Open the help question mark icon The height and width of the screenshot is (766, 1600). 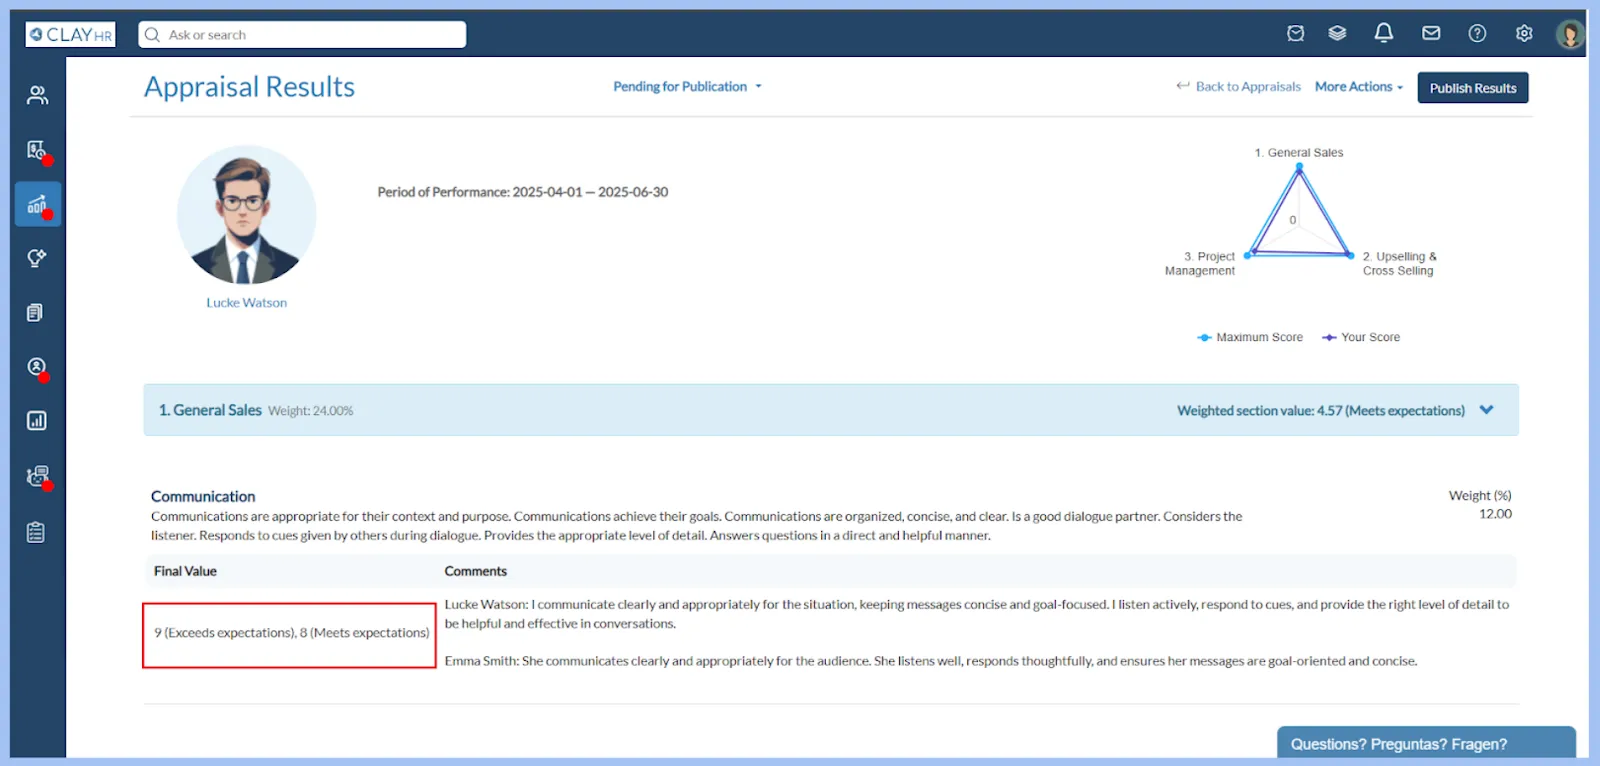[x=1477, y=33]
